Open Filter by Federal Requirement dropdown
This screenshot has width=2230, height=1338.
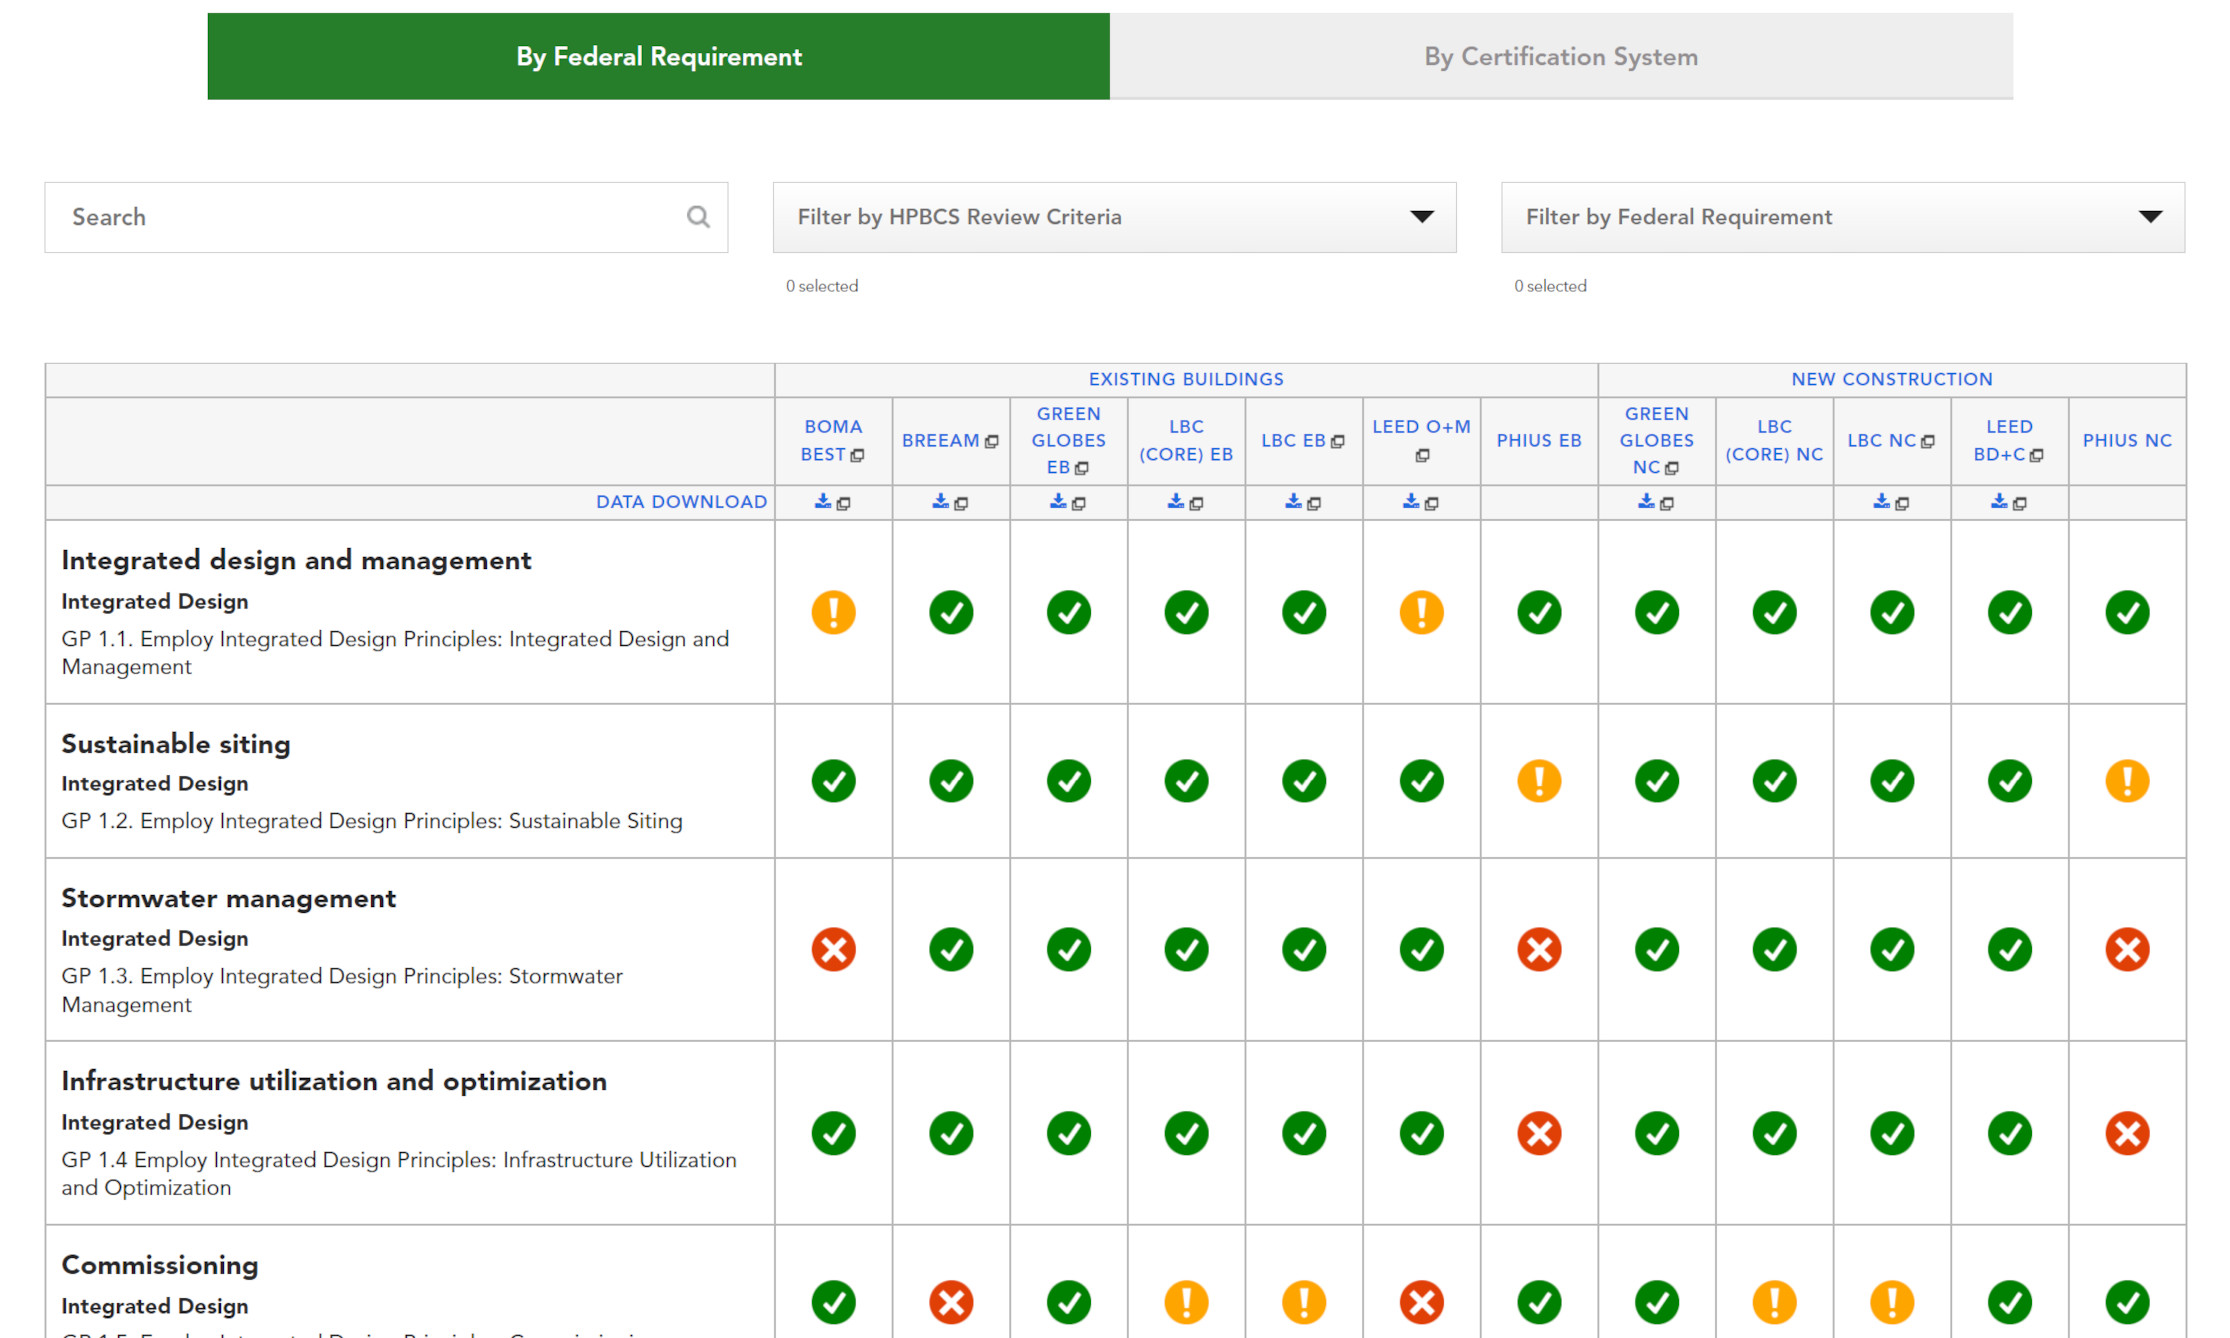pyautogui.click(x=1842, y=217)
